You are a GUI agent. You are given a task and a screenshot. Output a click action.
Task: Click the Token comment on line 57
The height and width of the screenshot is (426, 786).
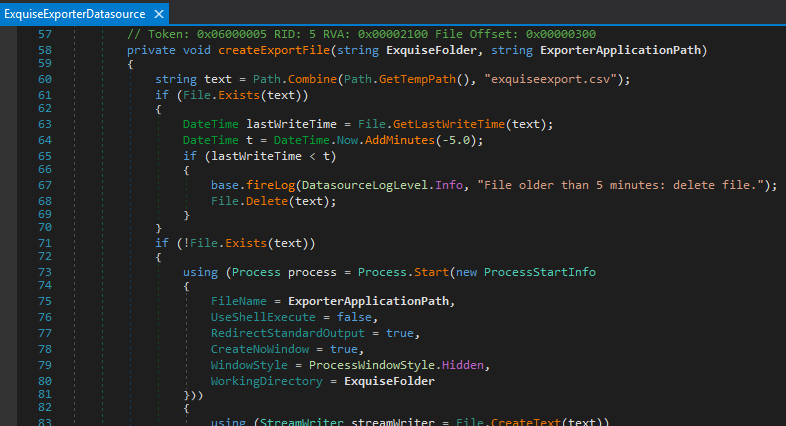[361, 34]
